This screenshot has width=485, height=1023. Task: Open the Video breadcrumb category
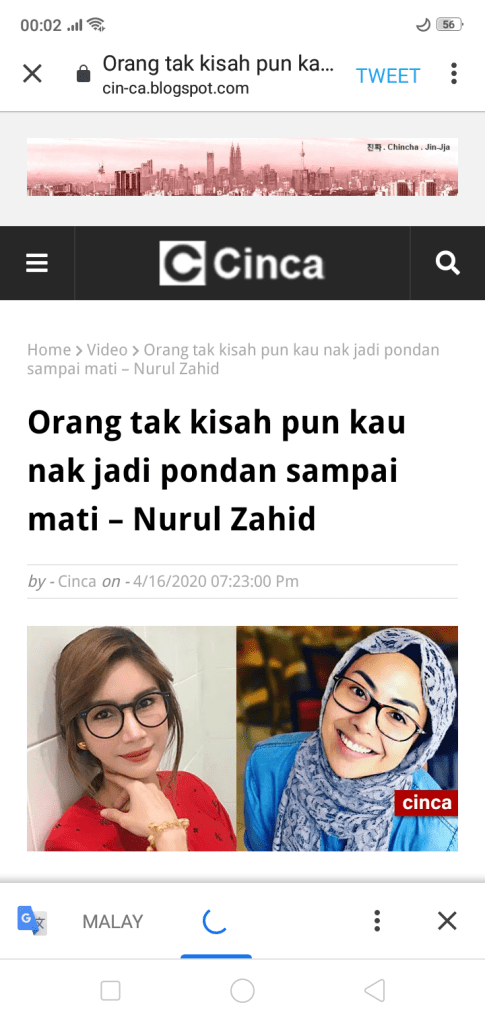107,350
